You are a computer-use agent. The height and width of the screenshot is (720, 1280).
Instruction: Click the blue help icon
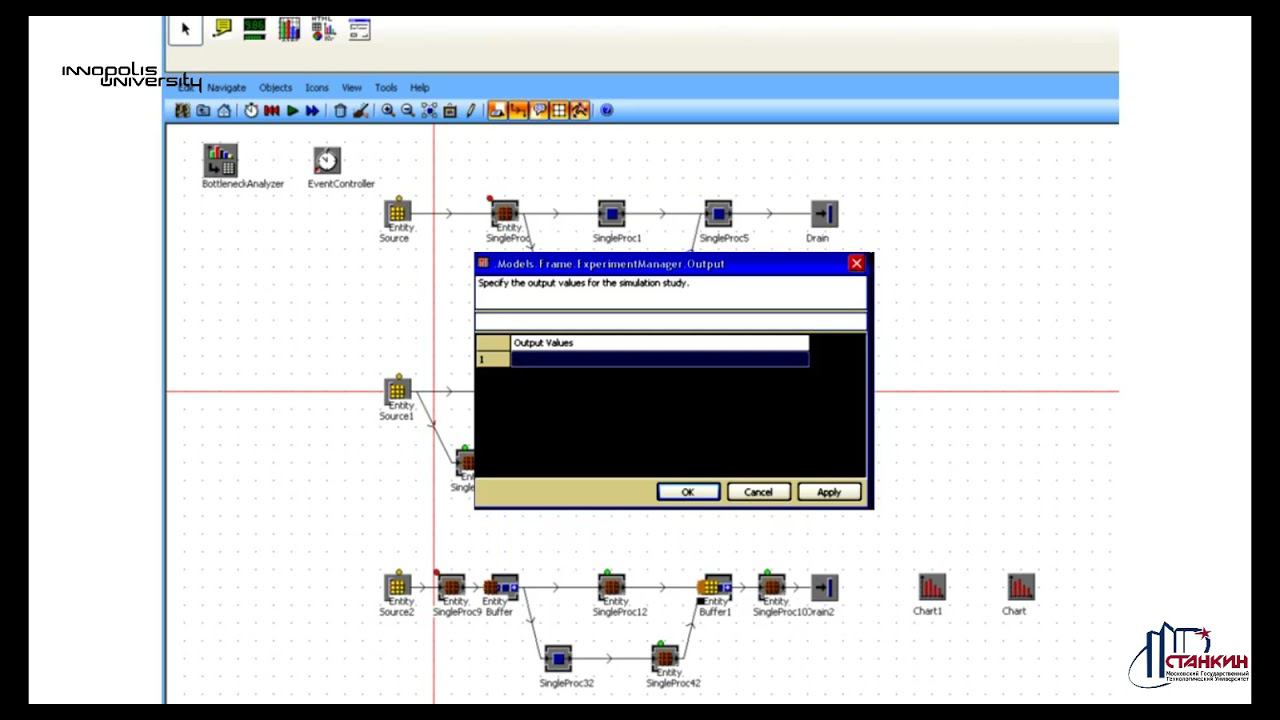[606, 111]
